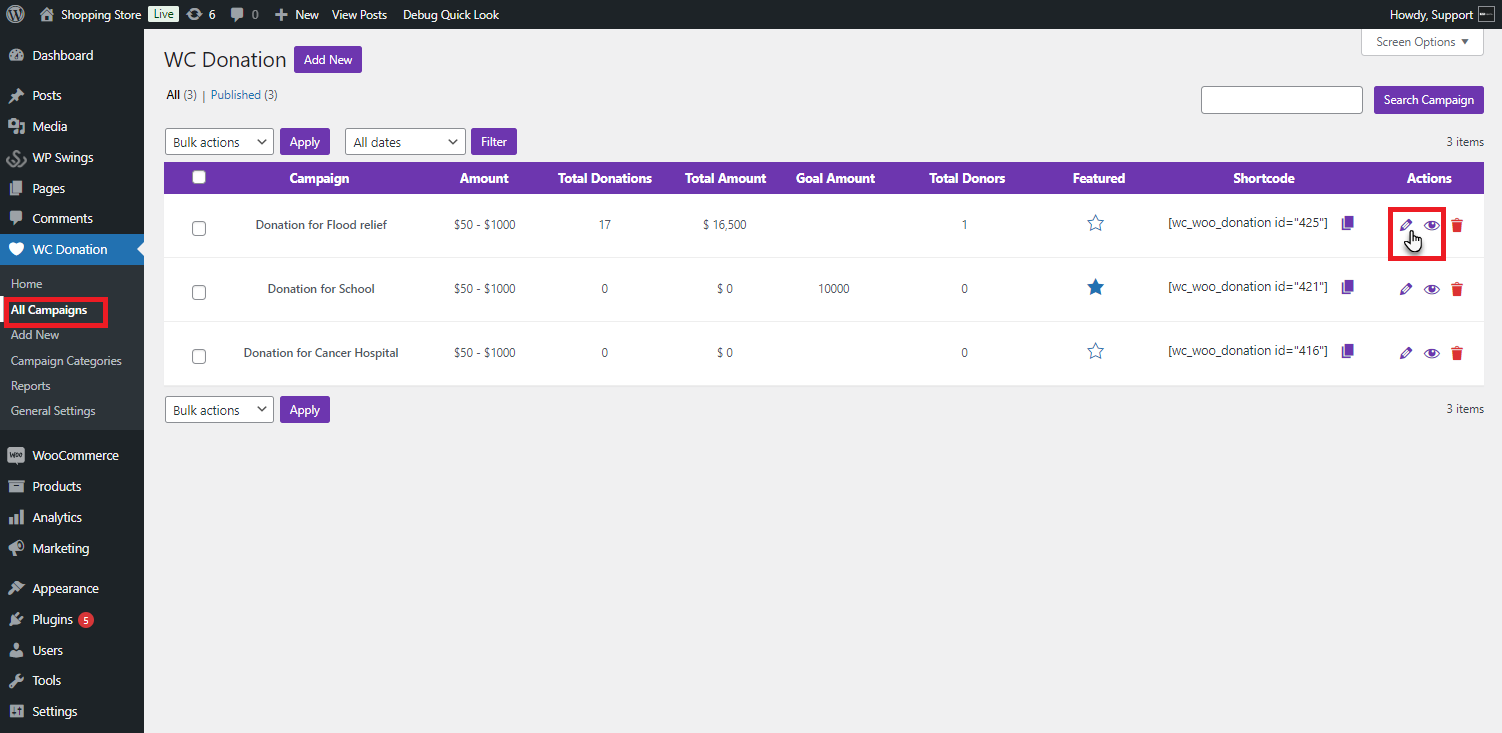Open the Marketing menu

tap(72, 548)
